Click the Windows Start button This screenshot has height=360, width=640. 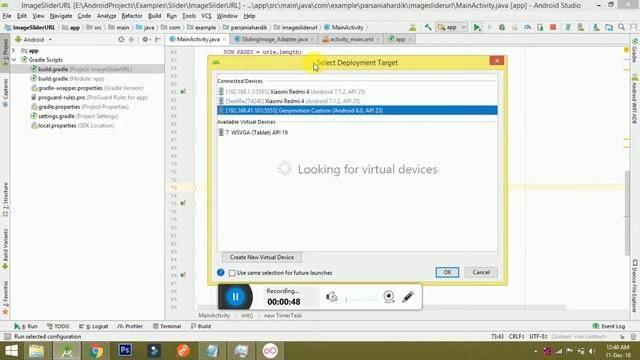pyautogui.click(x=11, y=350)
